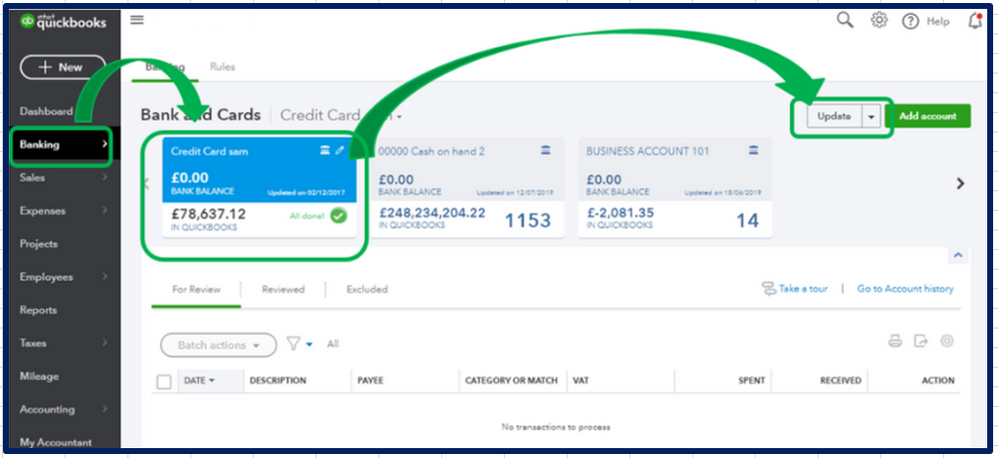Open the Update button dropdown arrow

click(871, 117)
